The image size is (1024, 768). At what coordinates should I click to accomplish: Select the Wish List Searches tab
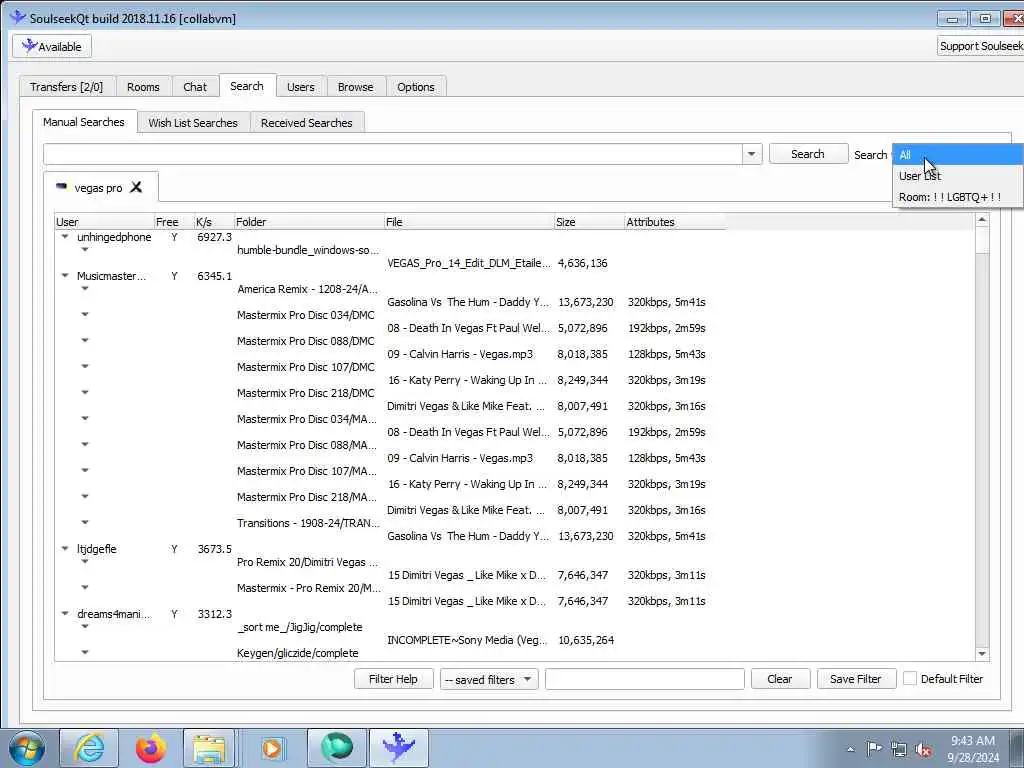tap(193, 123)
